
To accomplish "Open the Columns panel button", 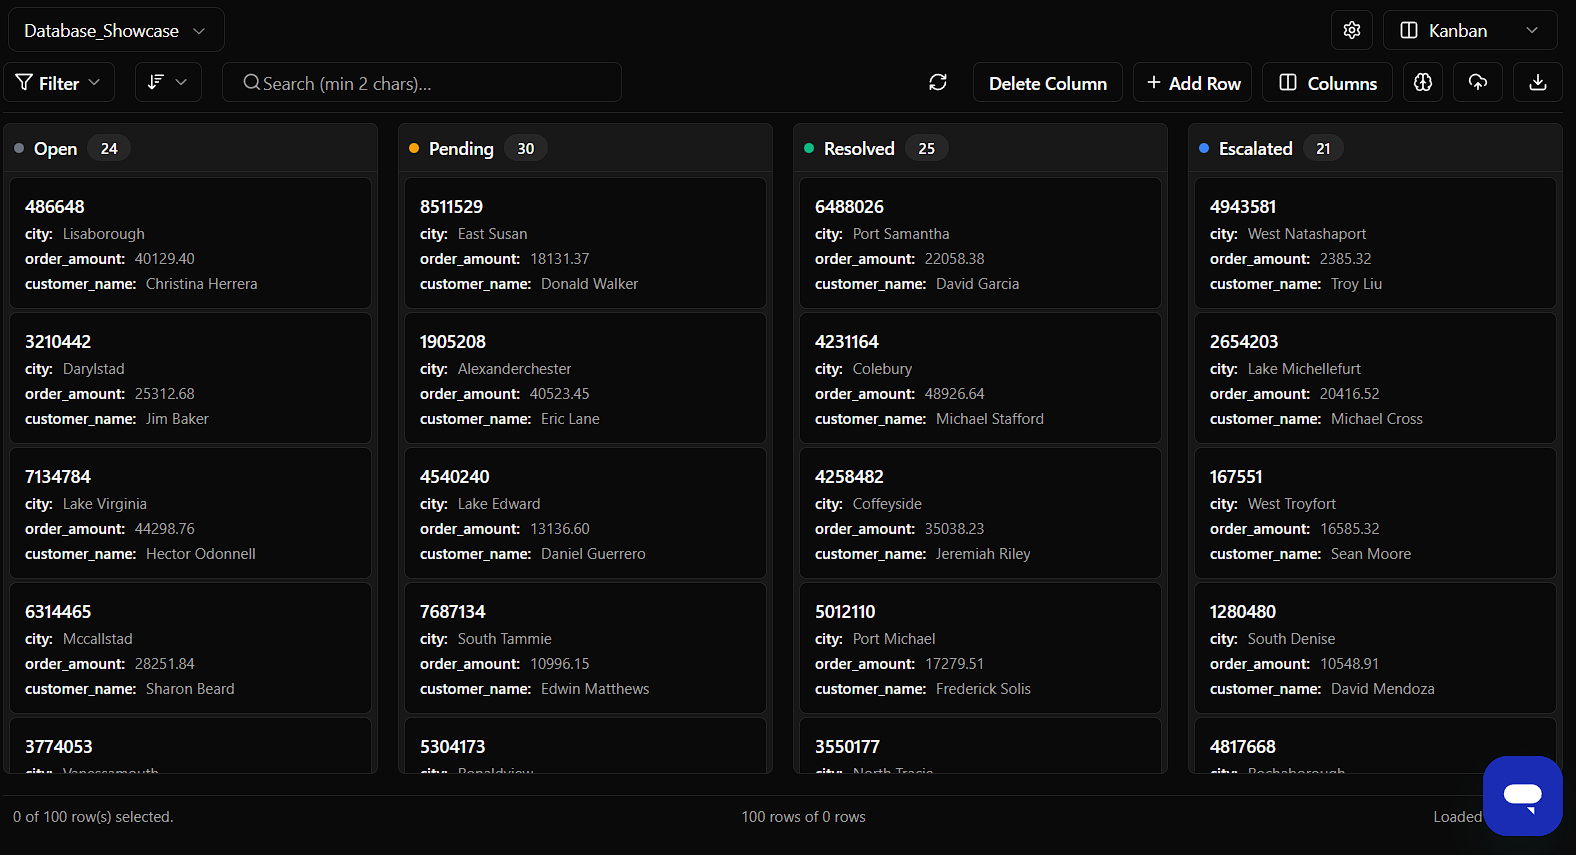I will tap(1329, 83).
